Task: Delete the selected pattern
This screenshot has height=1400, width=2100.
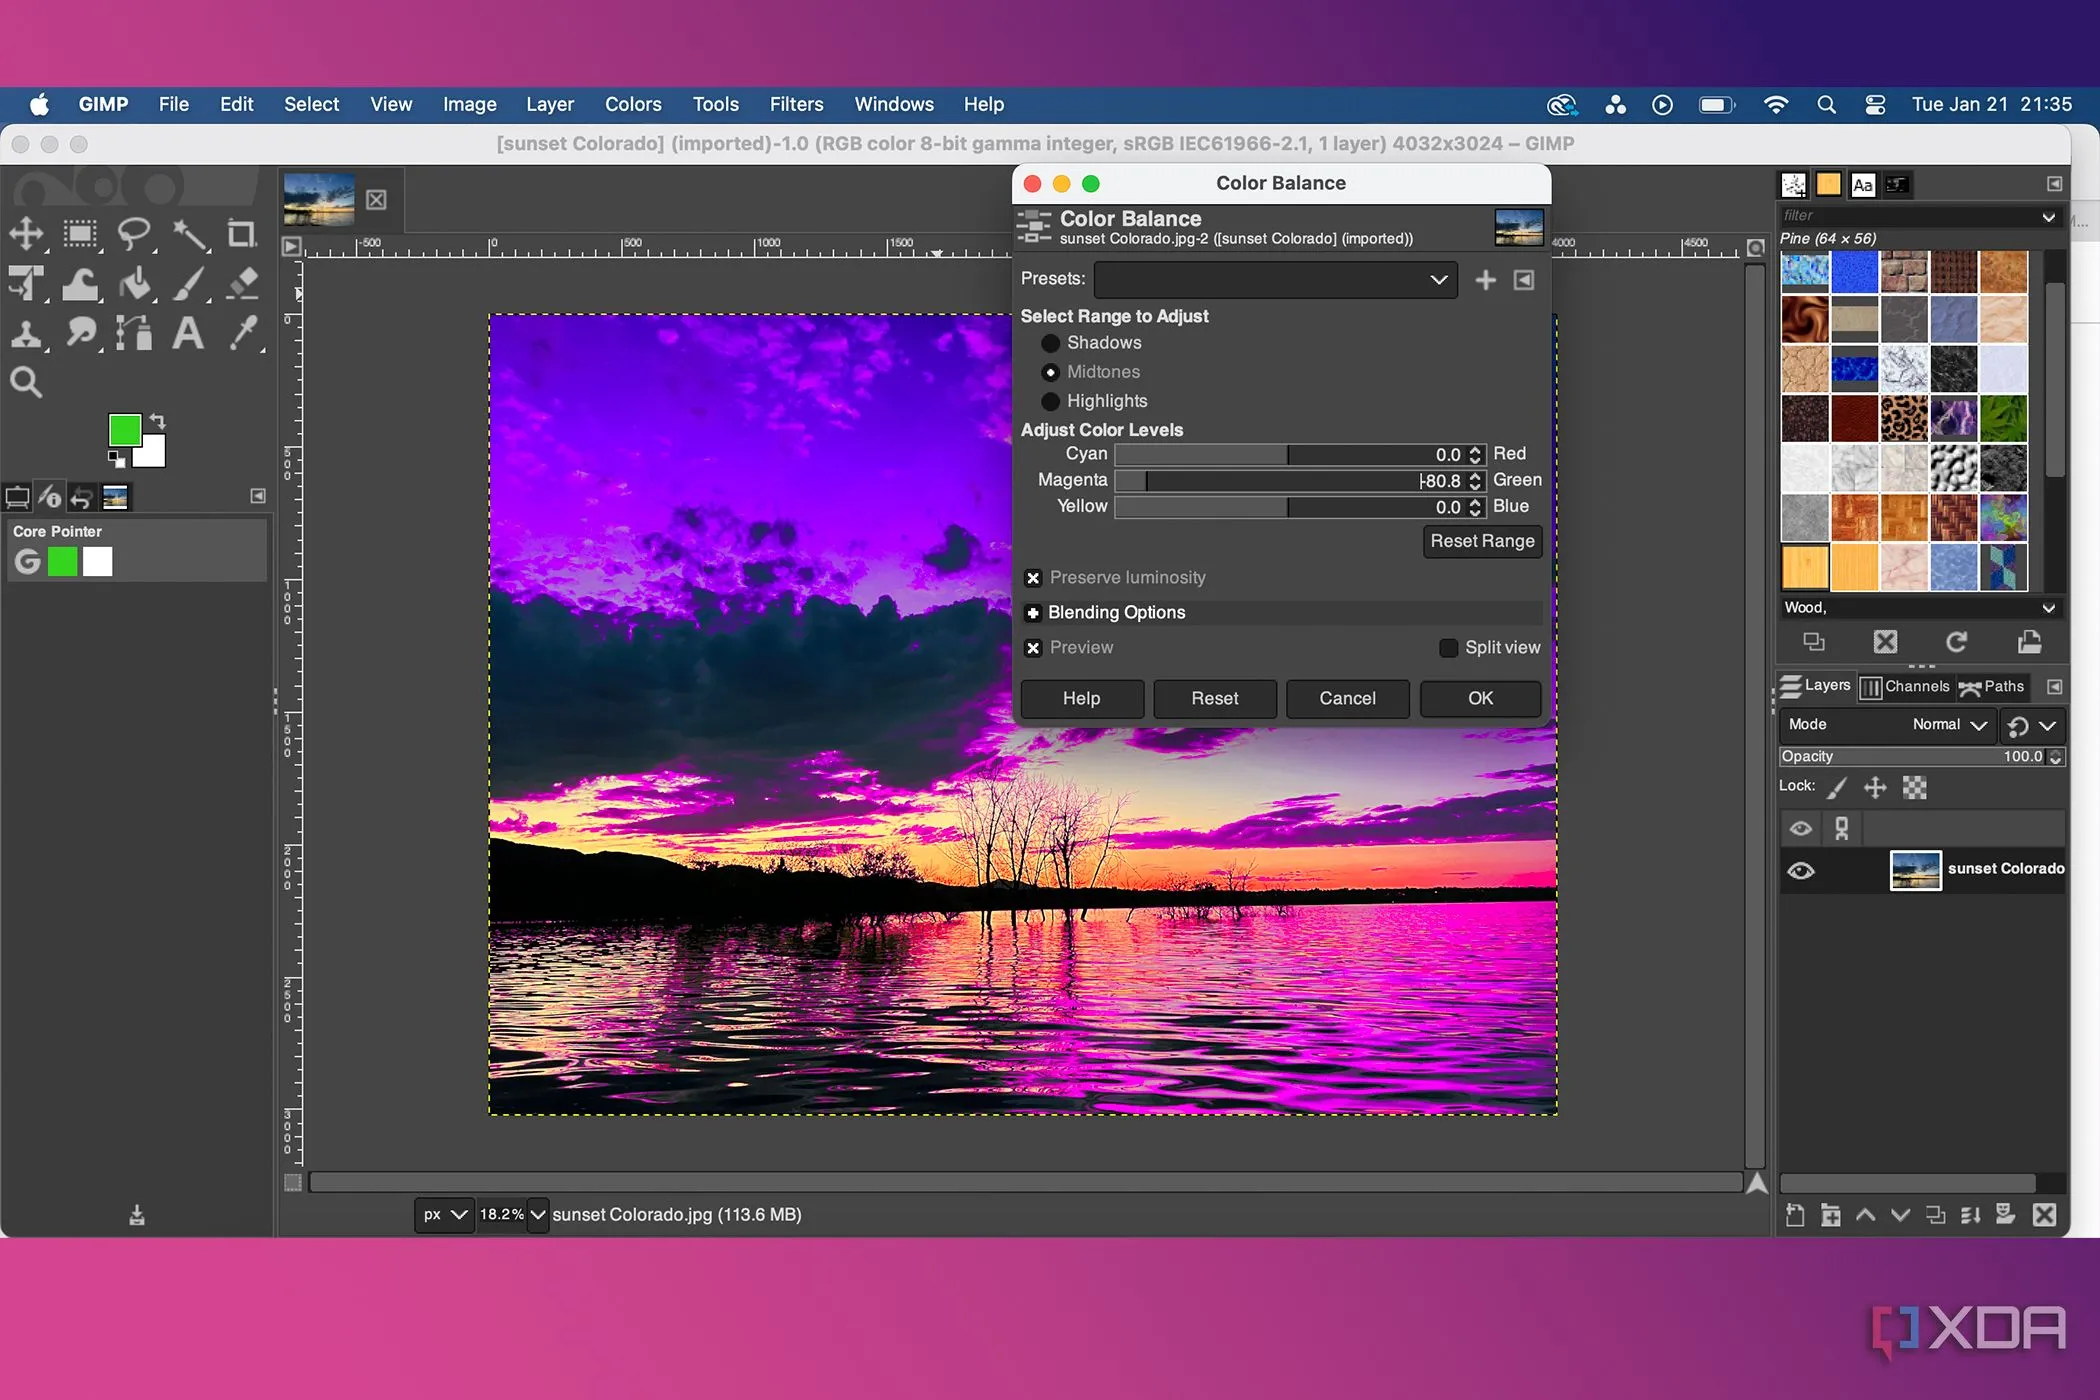Action: click(1885, 642)
